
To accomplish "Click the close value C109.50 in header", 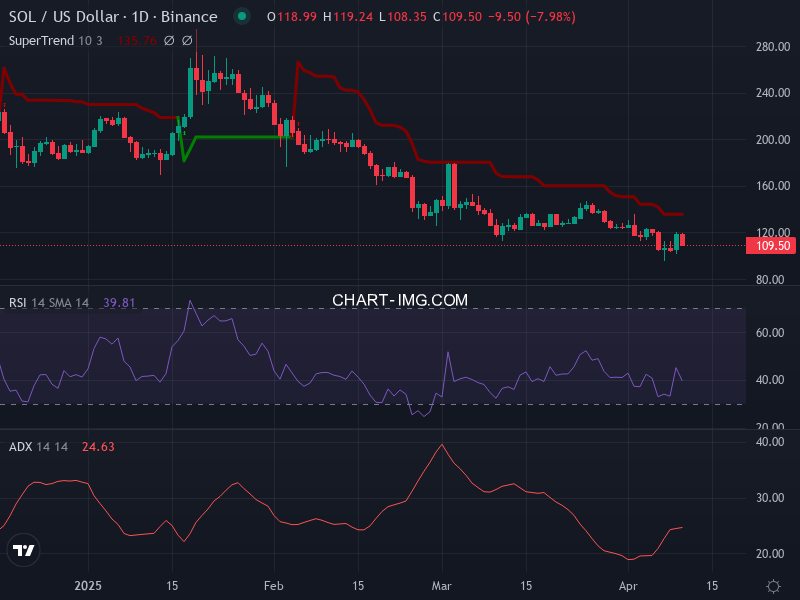I will 457,17.
